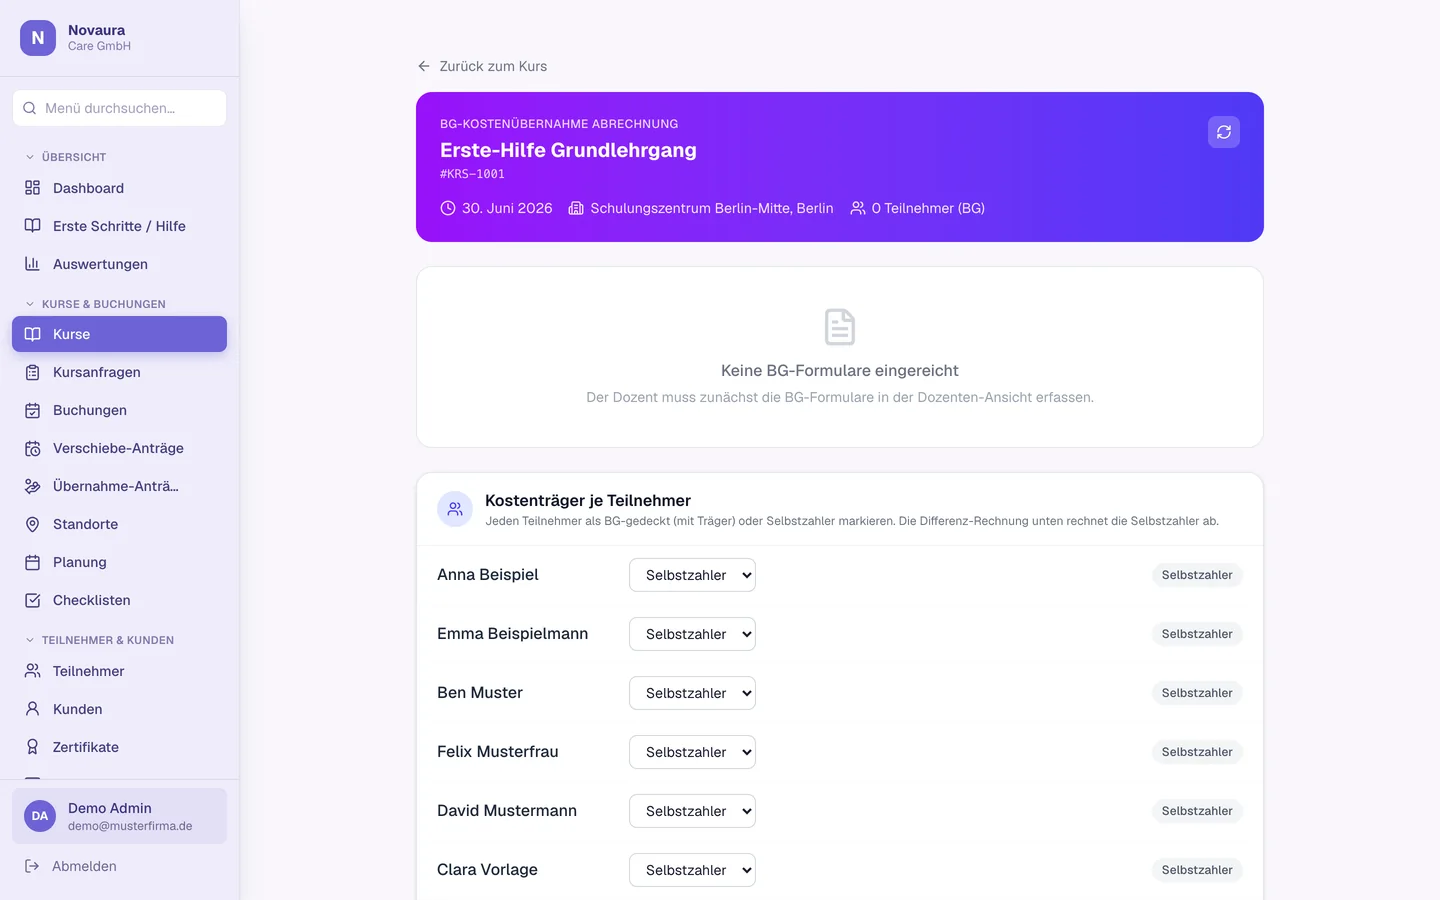
Task: Click the Checklisten checkbox icon
Action: click(32, 600)
